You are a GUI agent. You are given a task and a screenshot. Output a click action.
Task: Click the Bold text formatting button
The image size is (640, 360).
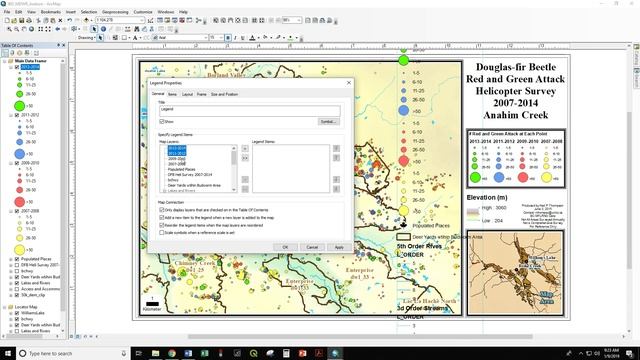[228, 38]
